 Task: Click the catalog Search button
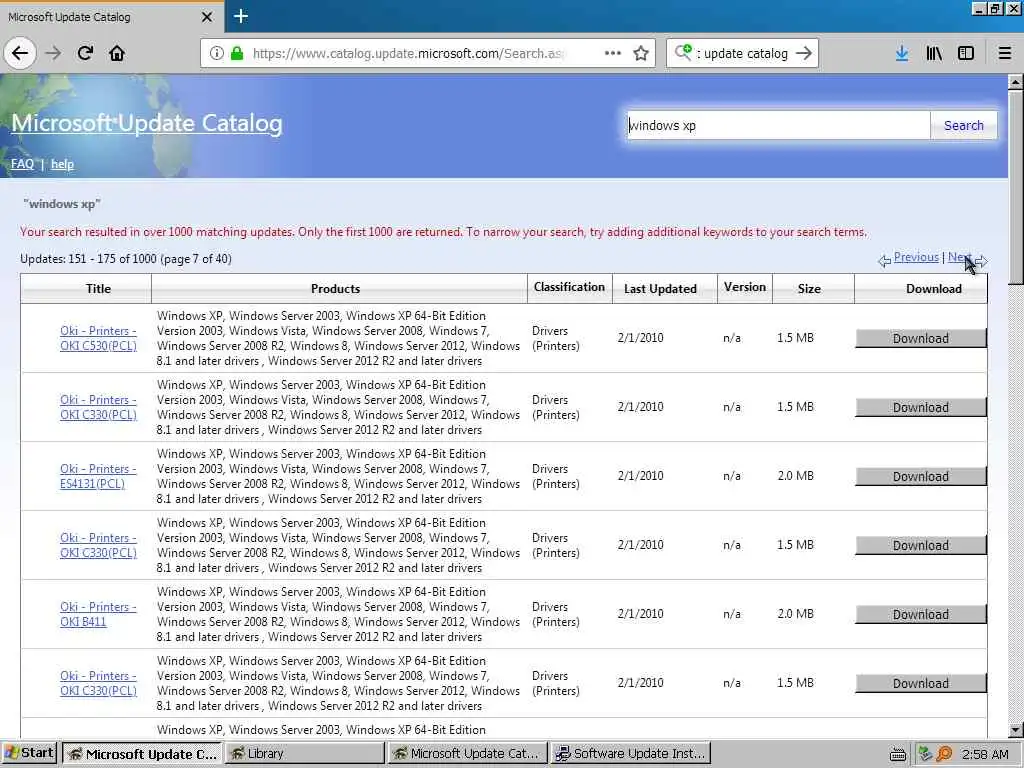[x=963, y=125]
